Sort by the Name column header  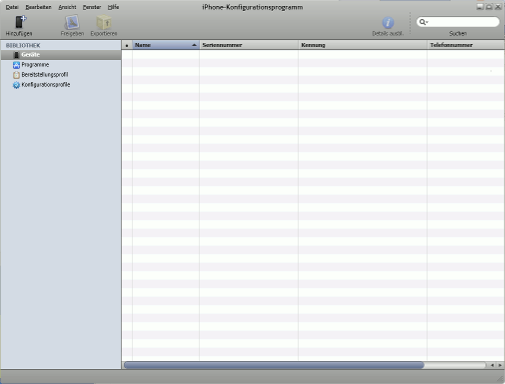pyautogui.click(x=166, y=45)
